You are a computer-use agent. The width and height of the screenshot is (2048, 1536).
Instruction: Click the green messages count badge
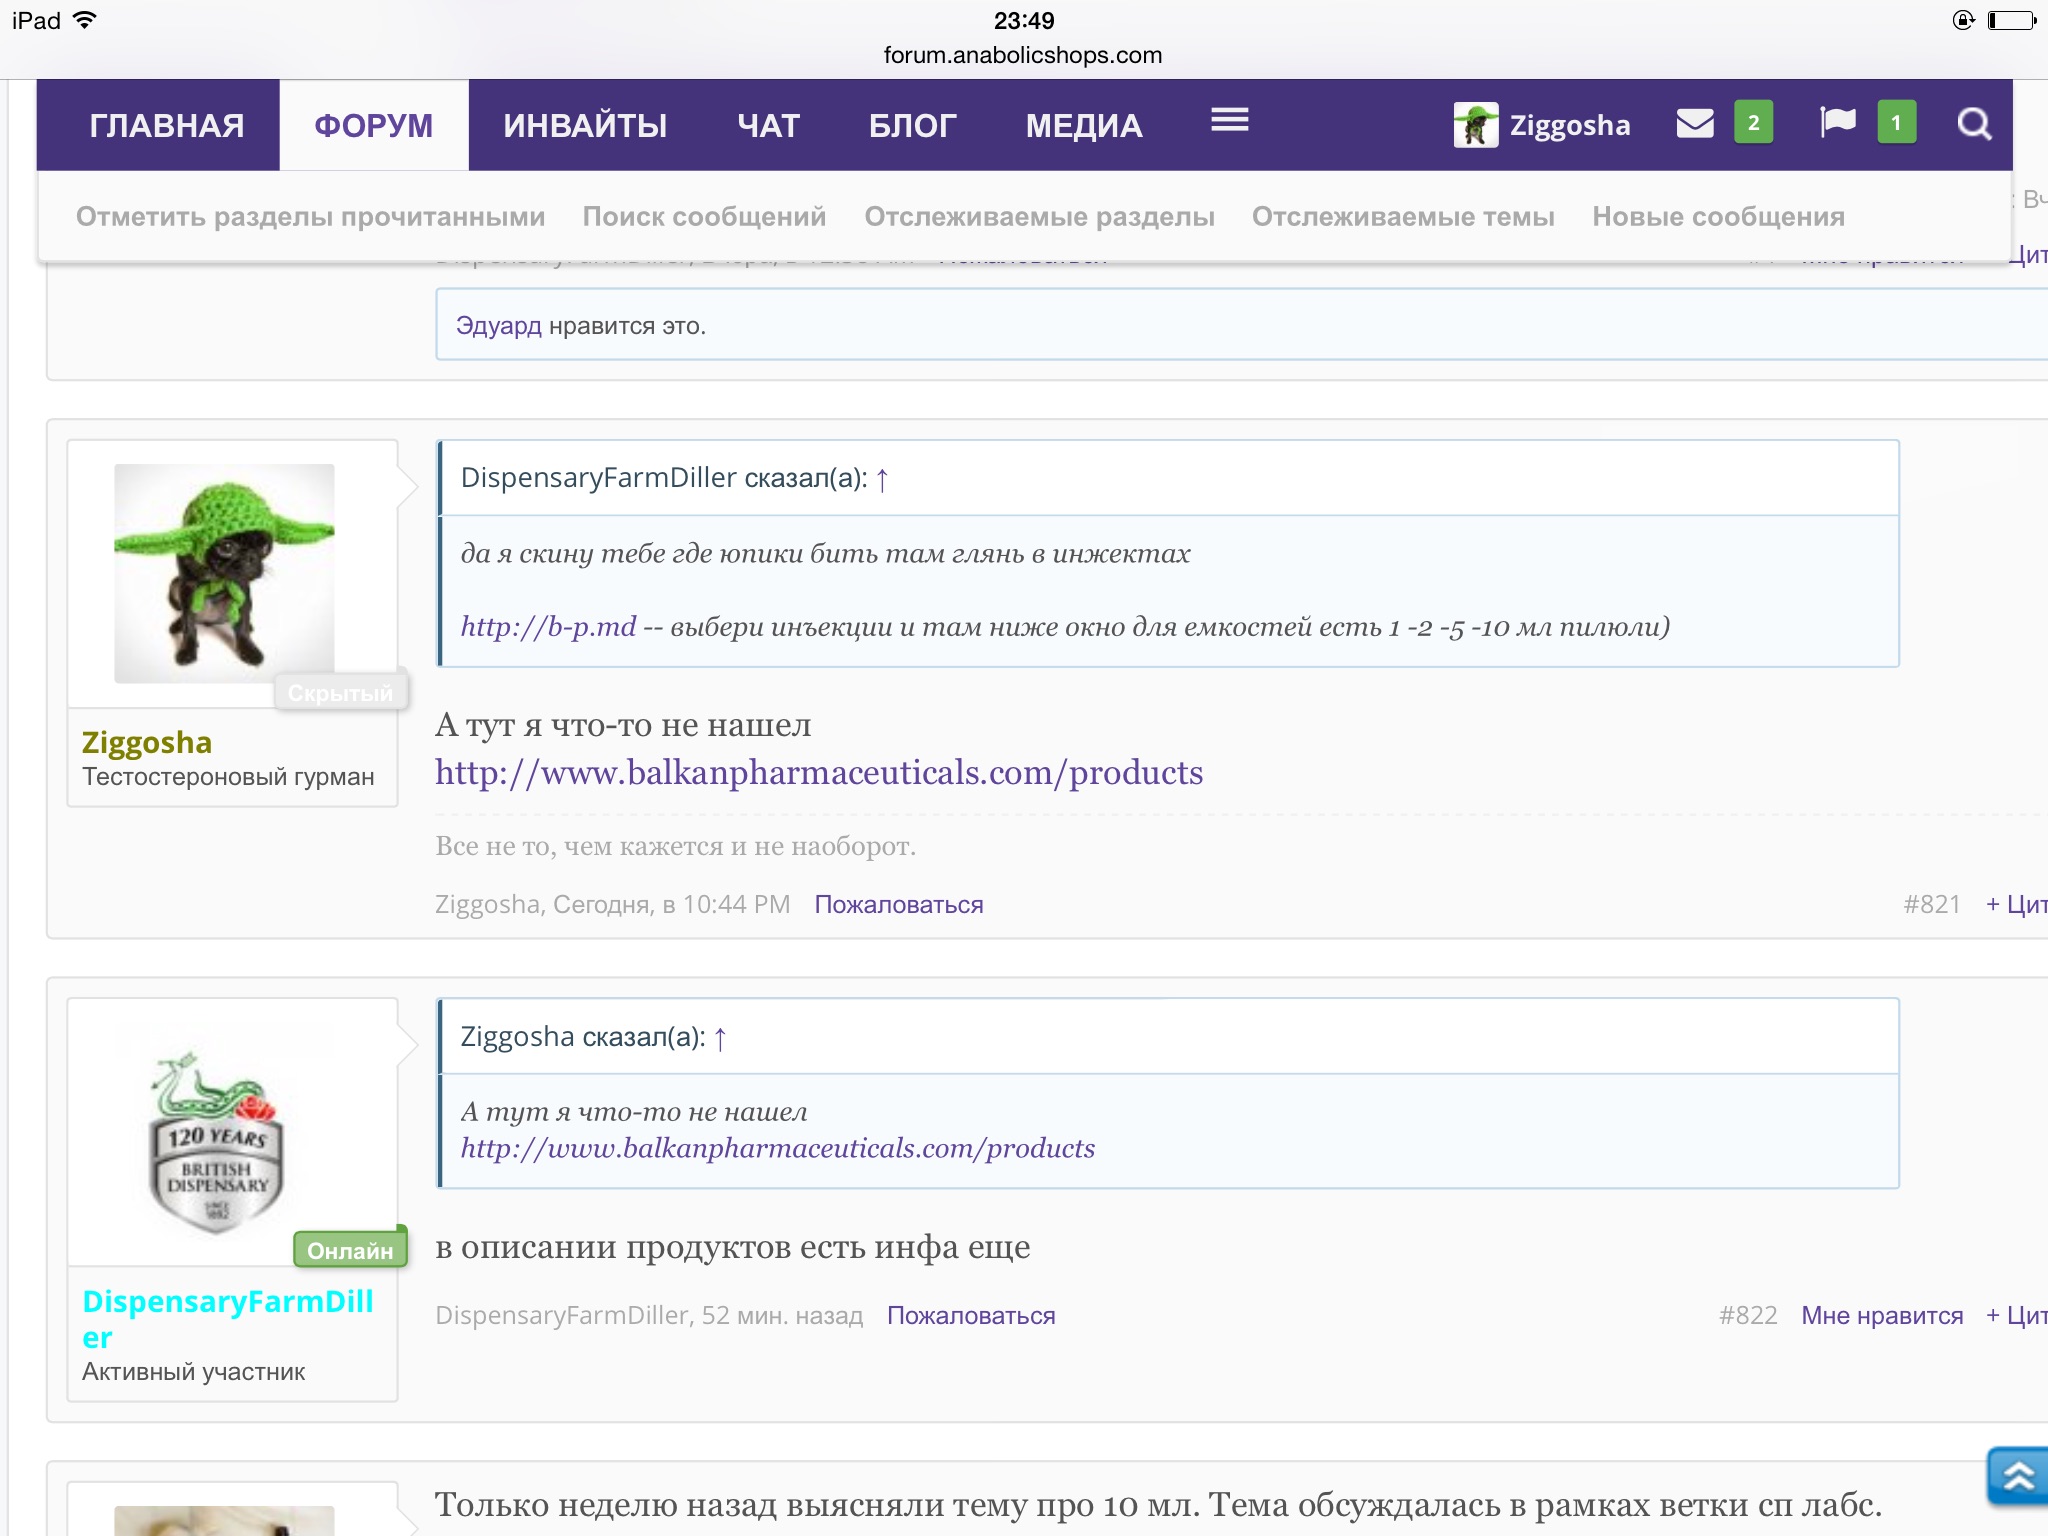point(1753,124)
